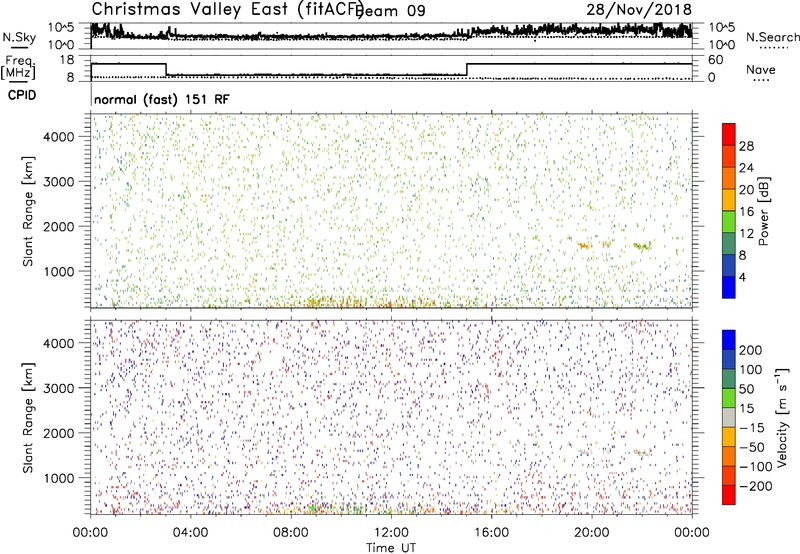Click the '08:00' time tick label

point(291,533)
